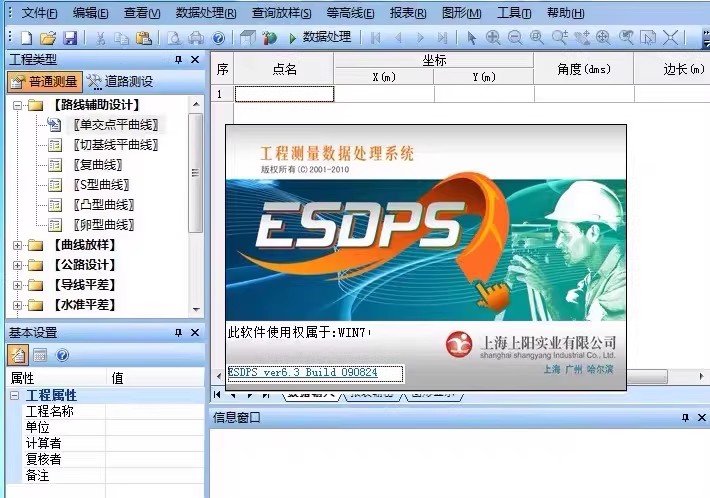This screenshot has width=710, height=498.
Task: Select 复曲线 in the tree
Action: click(98, 165)
